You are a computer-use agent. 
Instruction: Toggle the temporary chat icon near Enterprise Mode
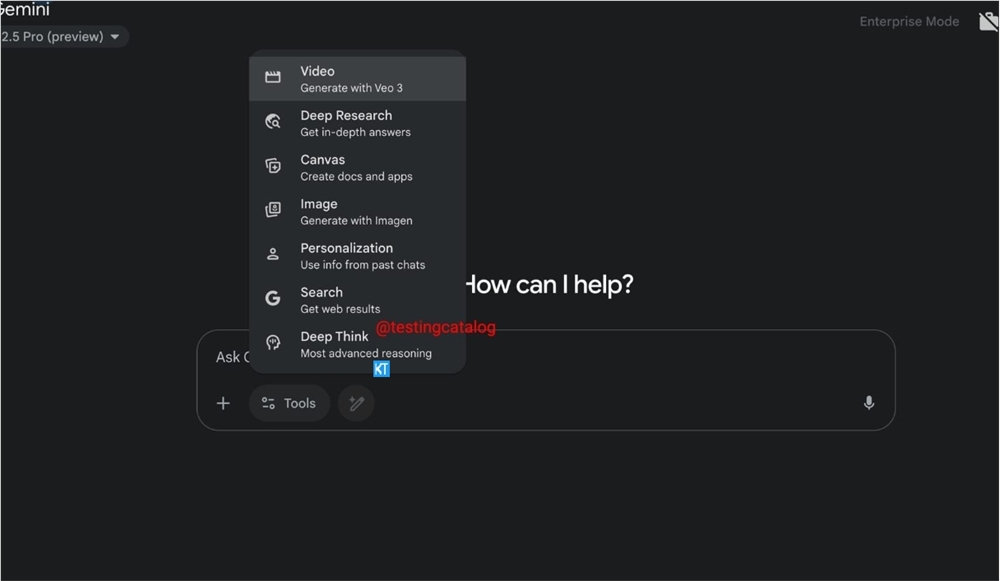(x=988, y=22)
